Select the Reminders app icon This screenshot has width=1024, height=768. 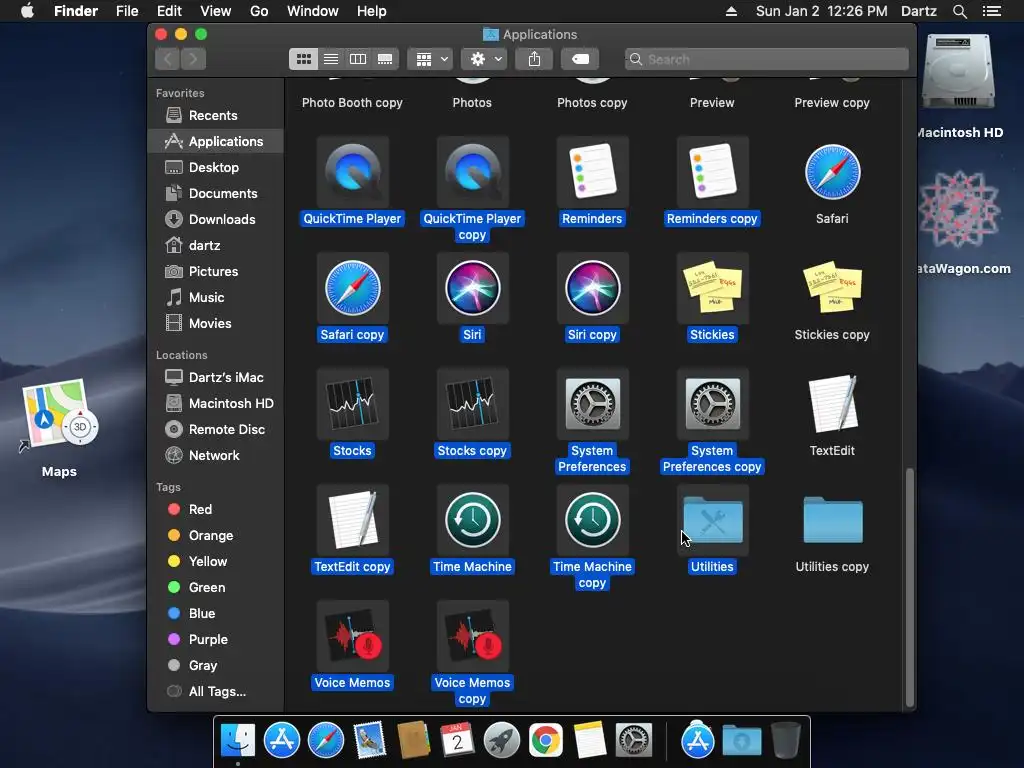coord(592,172)
